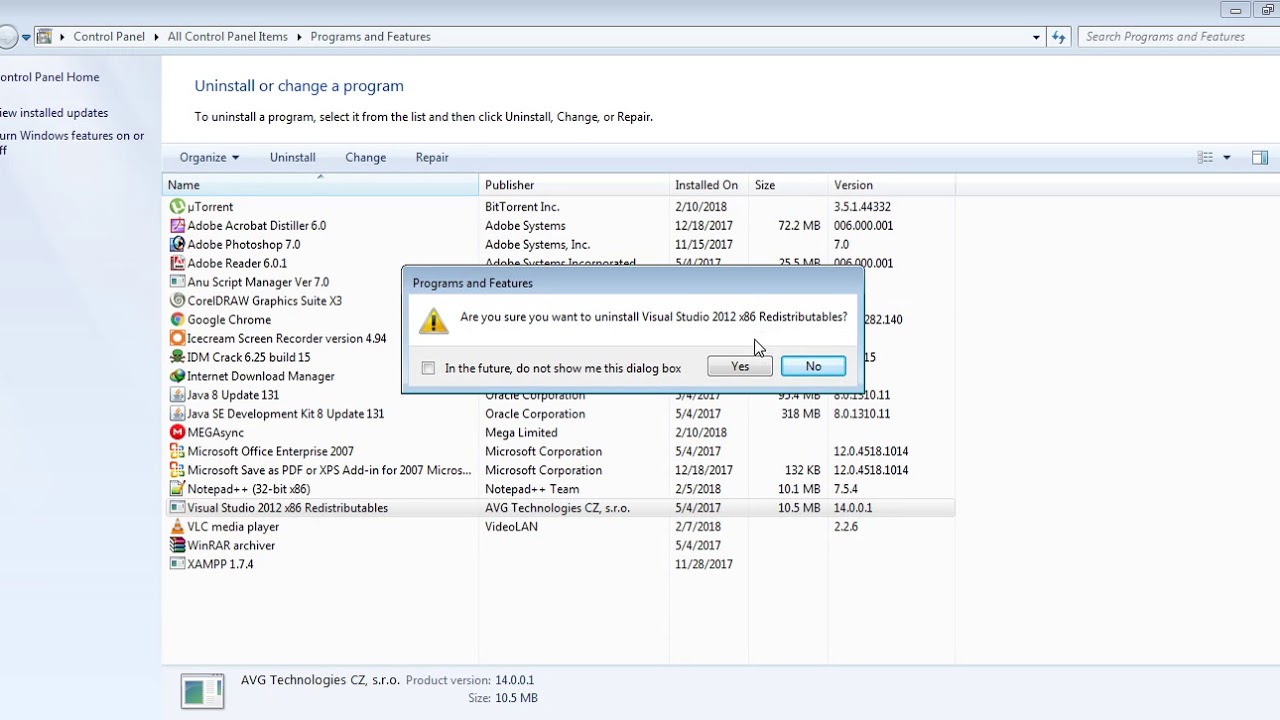The height and width of the screenshot is (720, 1280).
Task: Sort by the Size column header
Action: (789, 185)
